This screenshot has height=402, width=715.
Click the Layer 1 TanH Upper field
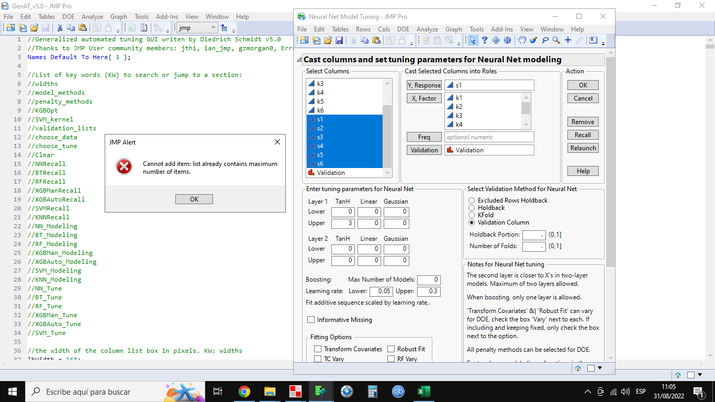[x=343, y=223]
